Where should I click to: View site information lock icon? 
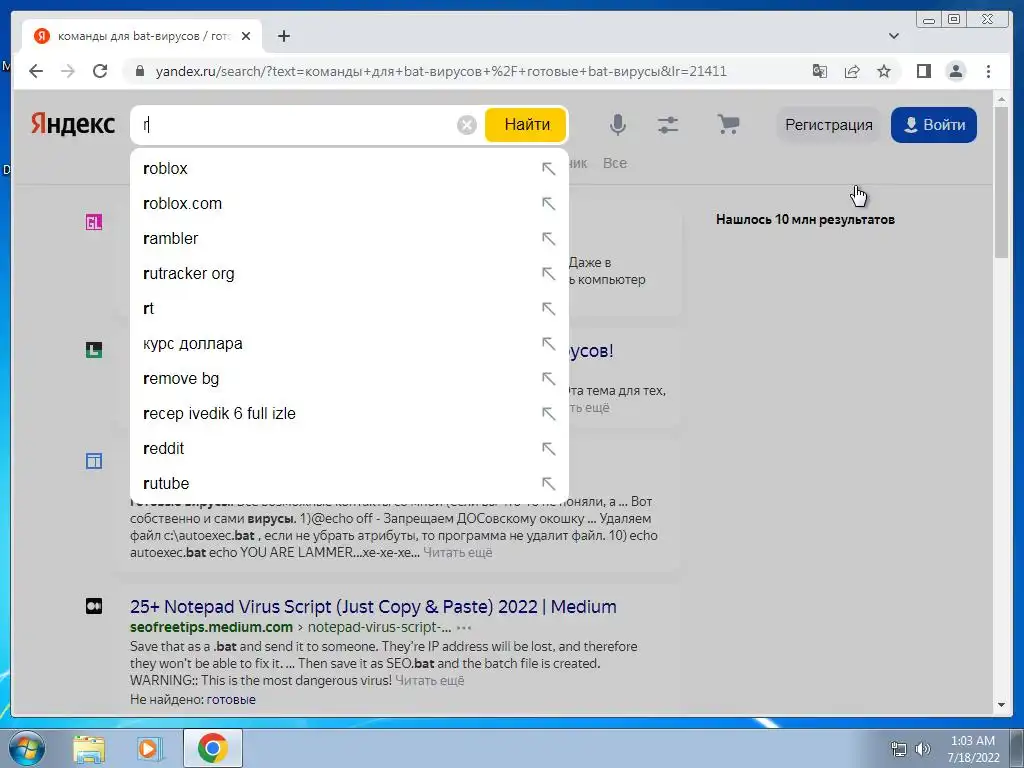click(139, 71)
